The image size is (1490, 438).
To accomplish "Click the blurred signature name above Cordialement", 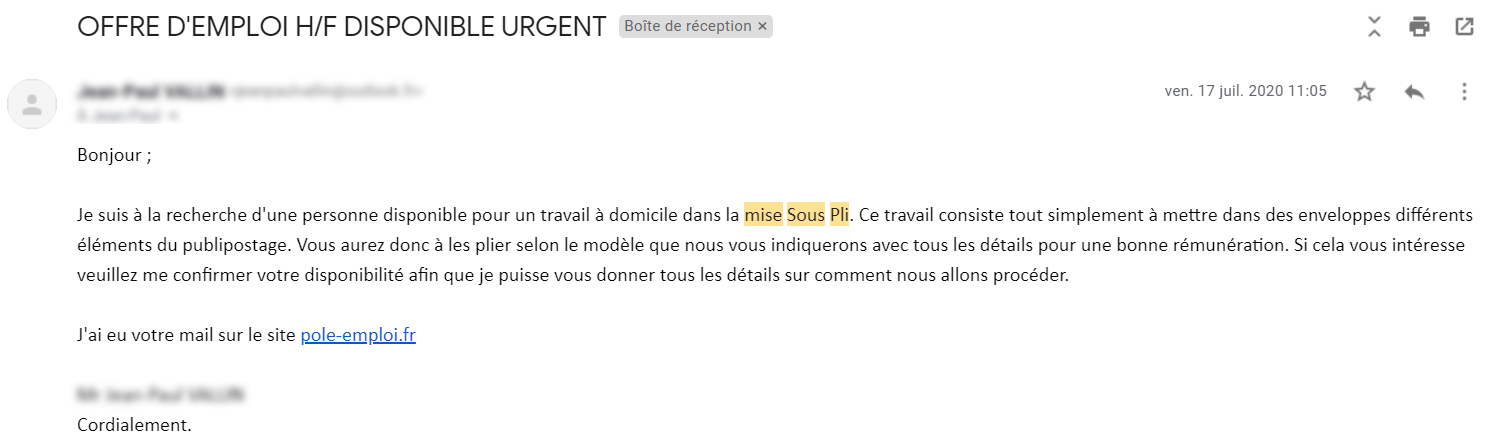I will click(x=160, y=395).
